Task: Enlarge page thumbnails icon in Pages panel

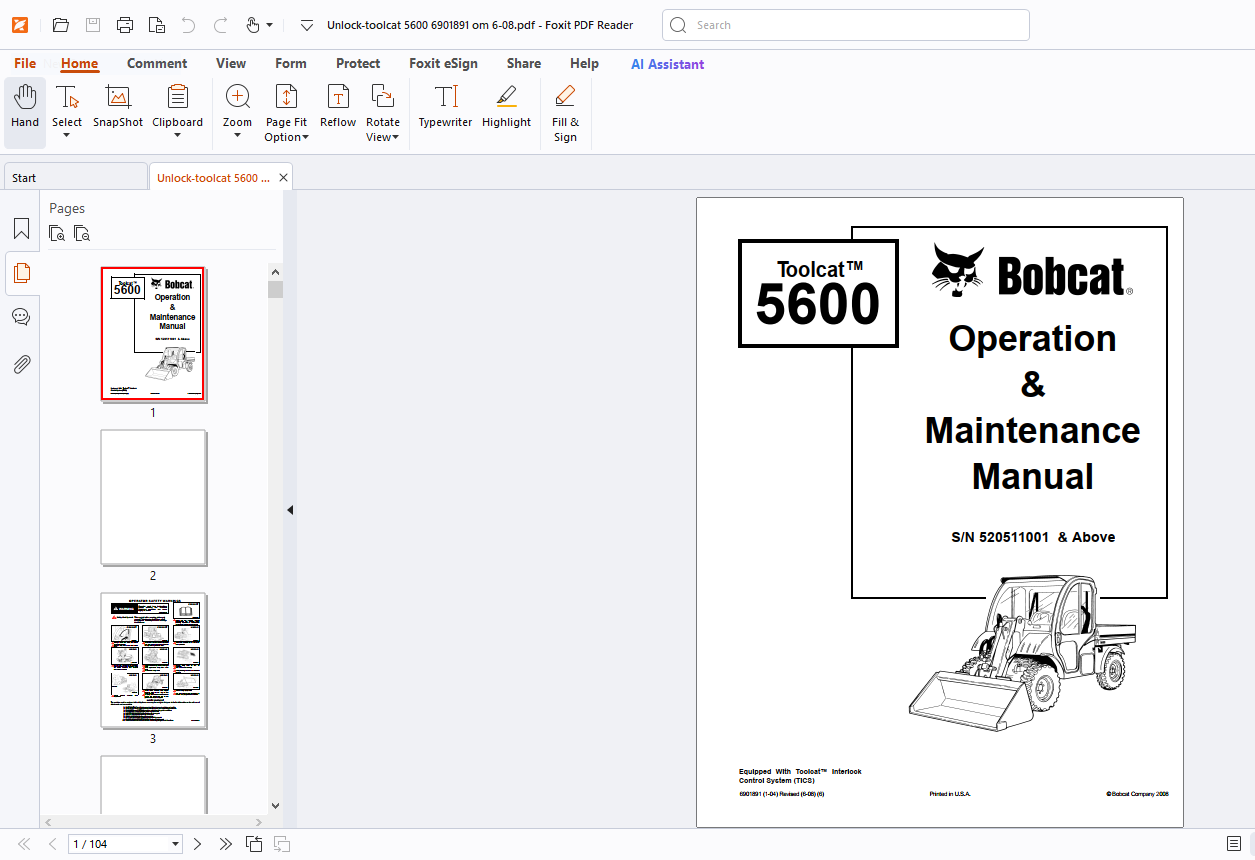Action: (x=58, y=234)
